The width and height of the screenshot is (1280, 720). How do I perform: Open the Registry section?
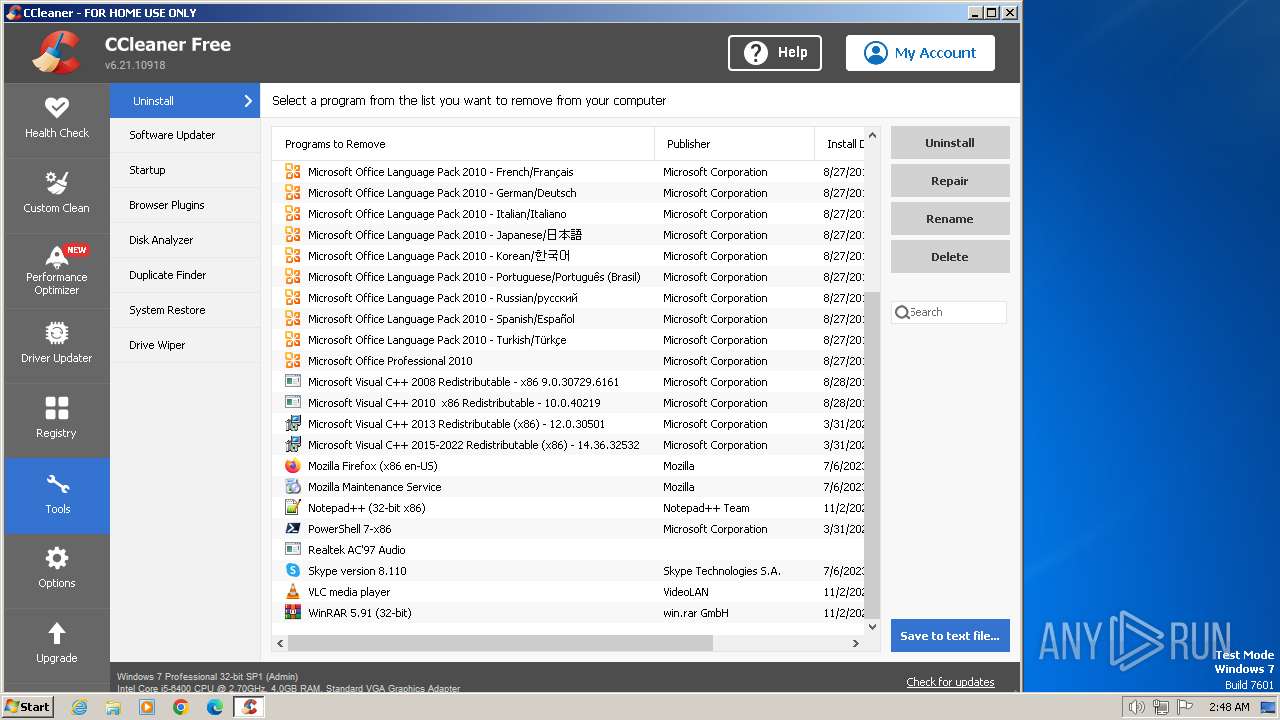pos(57,420)
